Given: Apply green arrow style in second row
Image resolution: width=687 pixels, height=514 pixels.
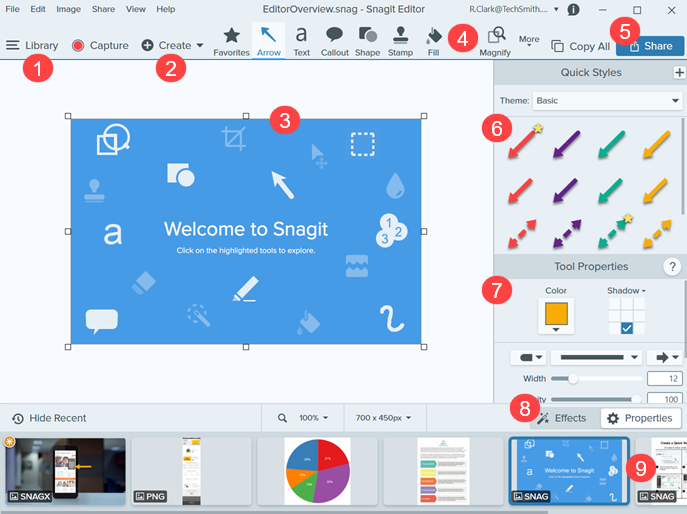Looking at the screenshot, I should click(611, 191).
